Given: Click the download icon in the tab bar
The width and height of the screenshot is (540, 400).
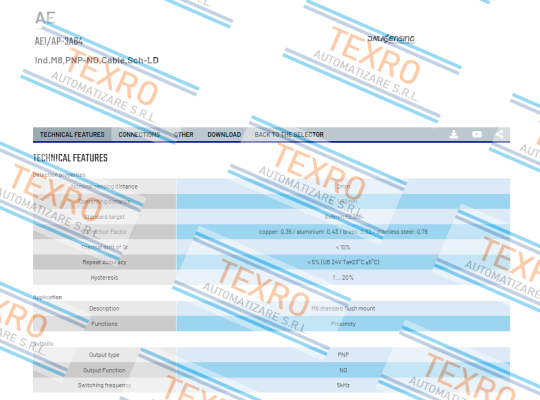Looking at the screenshot, I should pyautogui.click(x=454, y=134).
